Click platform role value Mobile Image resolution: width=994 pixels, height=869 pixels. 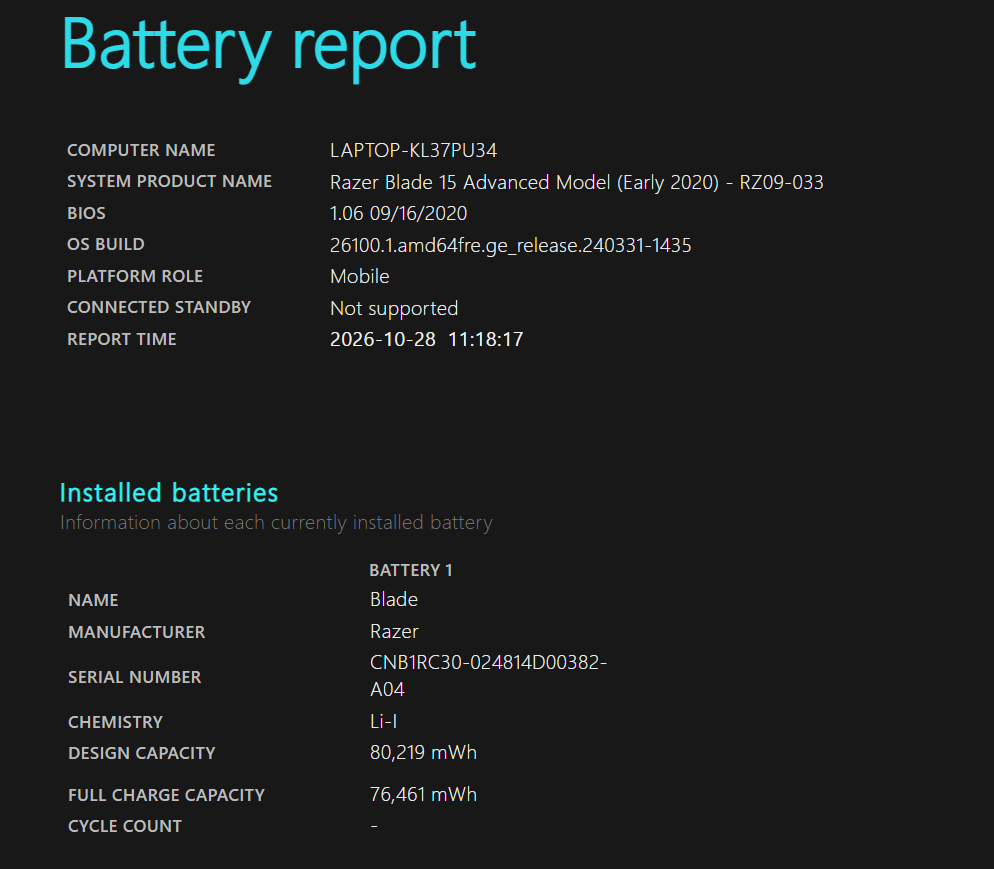pyautogui.click(x=359, y=276)
